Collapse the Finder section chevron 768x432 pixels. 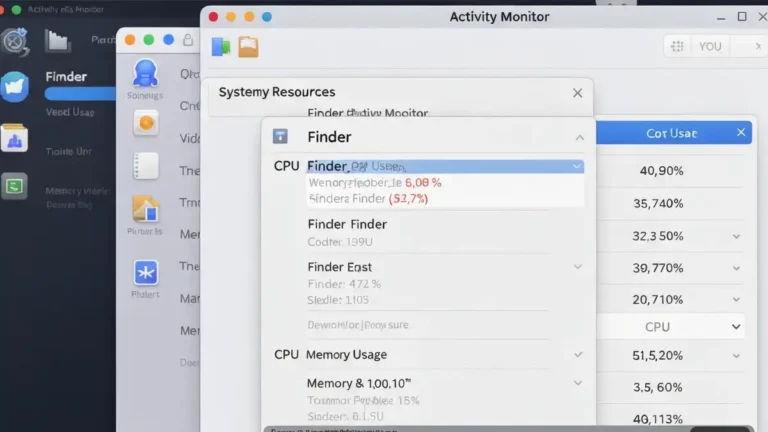pyautogui.click(x=579, y=138)
